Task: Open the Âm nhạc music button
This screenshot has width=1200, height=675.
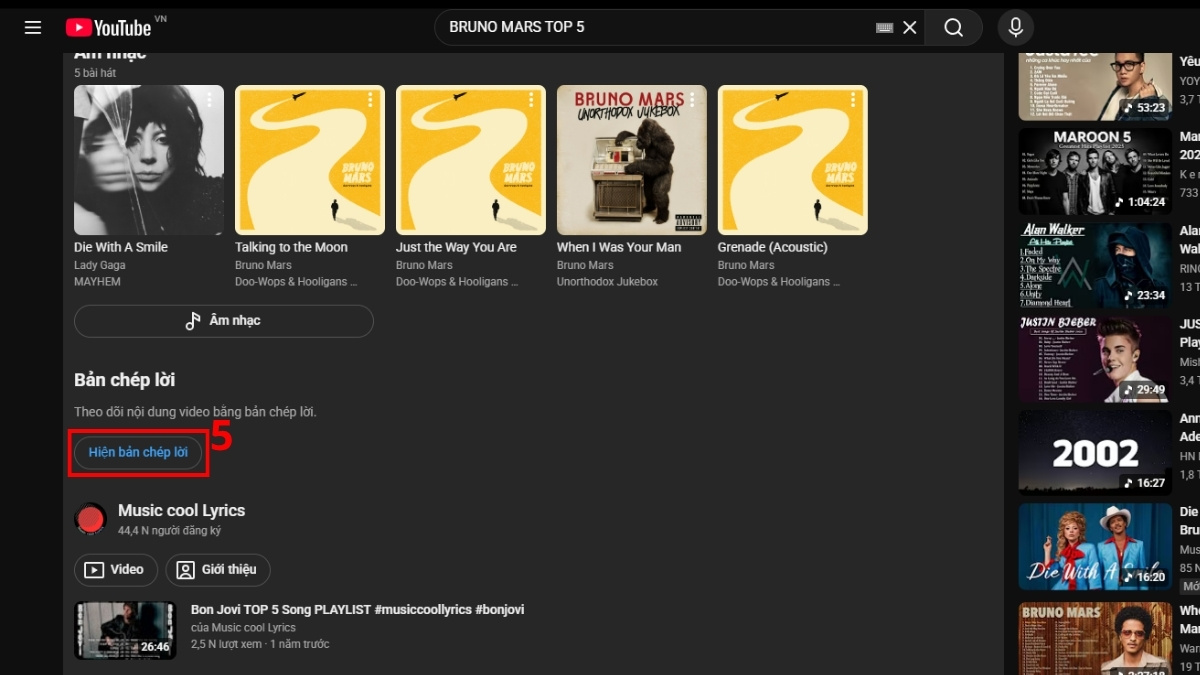Action: pyautogui.click(x=224, y=321)
